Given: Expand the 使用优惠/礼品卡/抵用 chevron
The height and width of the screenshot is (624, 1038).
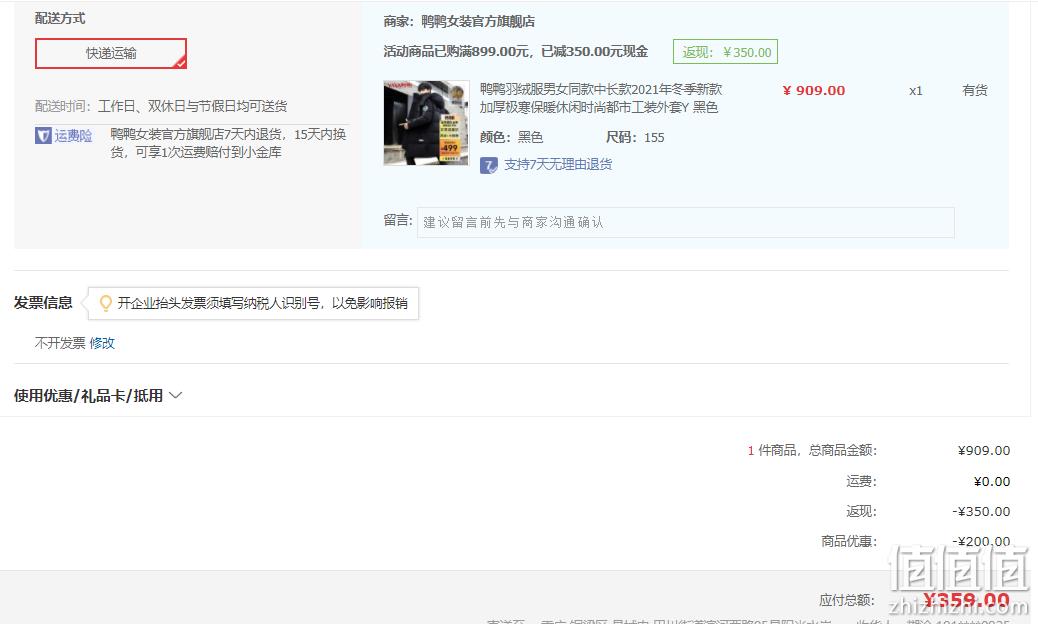Looking at the screenshot, I should (175, 395).
